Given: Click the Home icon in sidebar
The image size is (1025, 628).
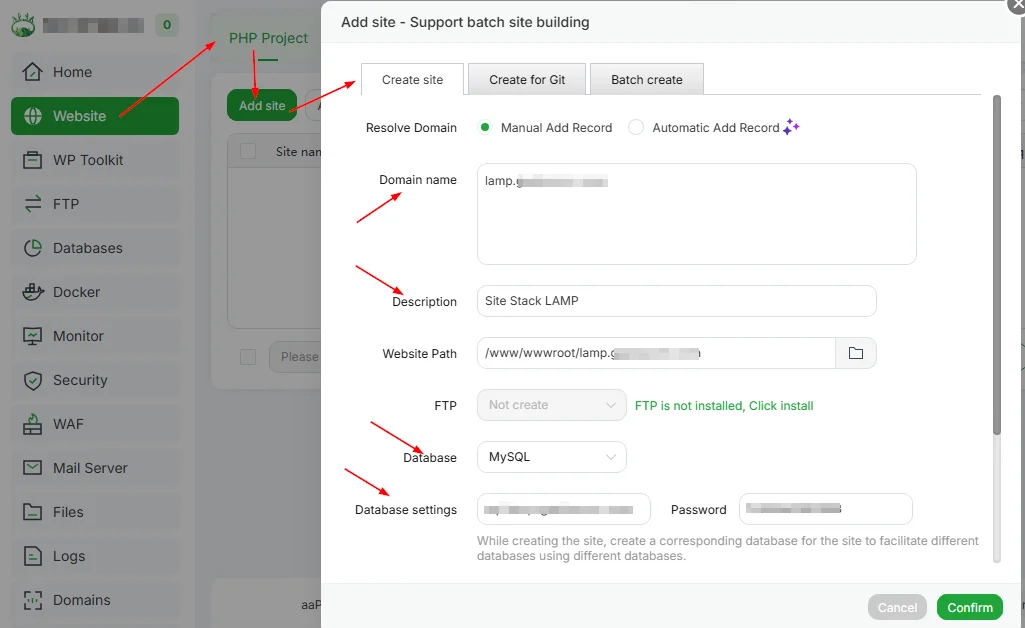Looking at the screenshot, I should click(x=33, y=72).
